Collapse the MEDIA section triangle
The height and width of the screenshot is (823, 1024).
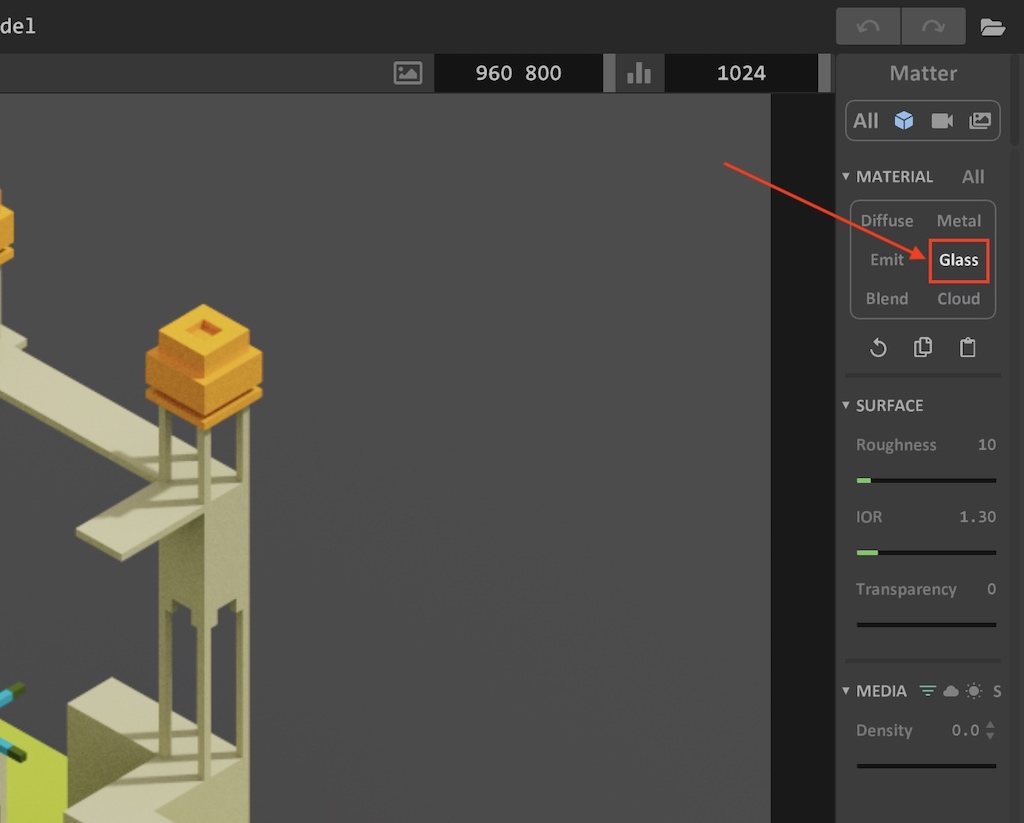(x=846, y=690)
